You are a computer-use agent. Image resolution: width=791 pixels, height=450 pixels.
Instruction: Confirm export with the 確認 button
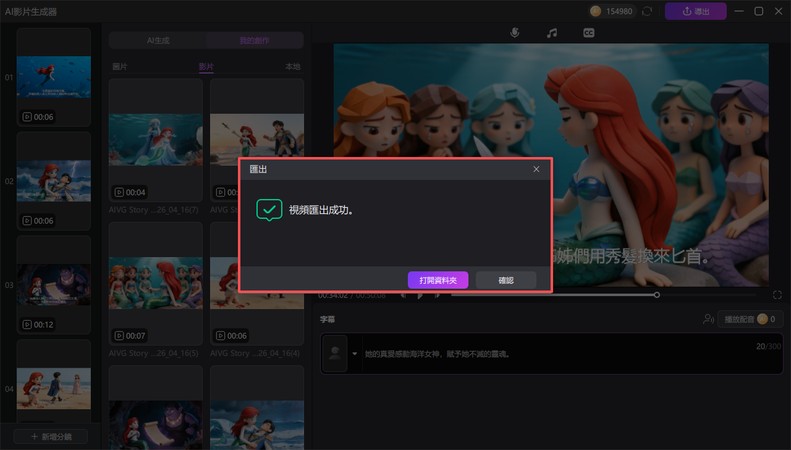click(505, 280)
